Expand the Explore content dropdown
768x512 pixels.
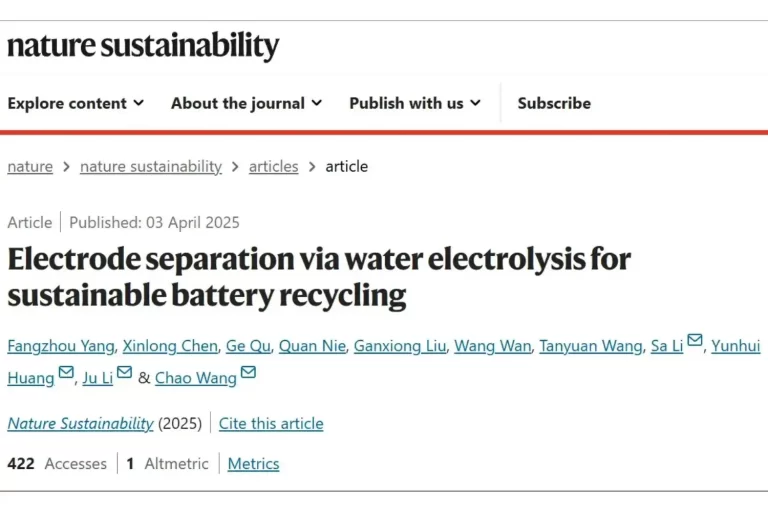tap(76, 103)
